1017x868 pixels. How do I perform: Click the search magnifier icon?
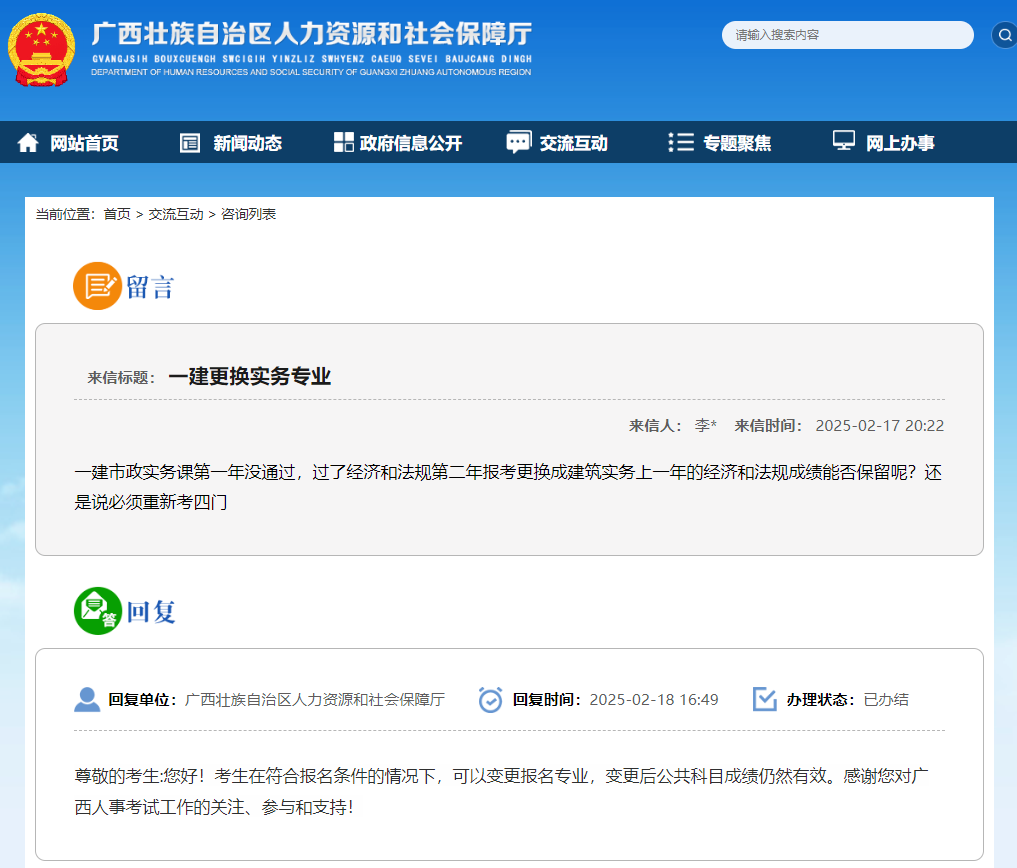coord(1005,35)
